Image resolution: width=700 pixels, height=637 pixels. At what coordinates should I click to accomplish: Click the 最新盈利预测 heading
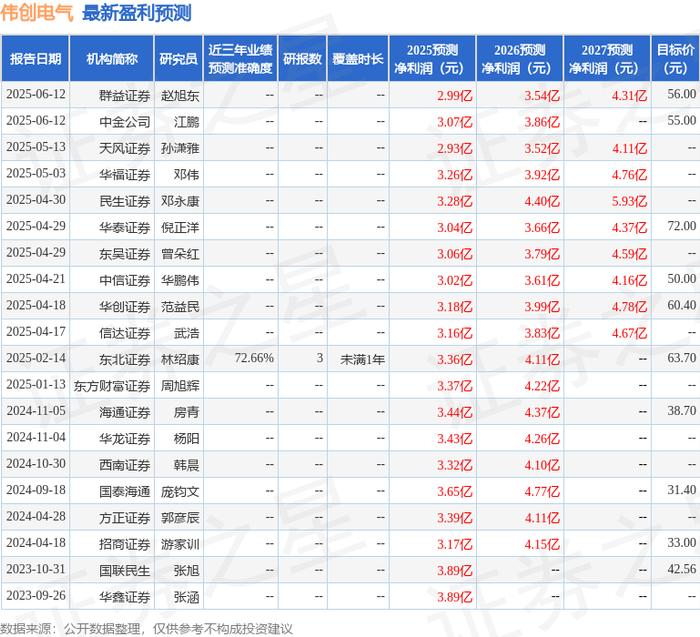(x=137, y=13)
